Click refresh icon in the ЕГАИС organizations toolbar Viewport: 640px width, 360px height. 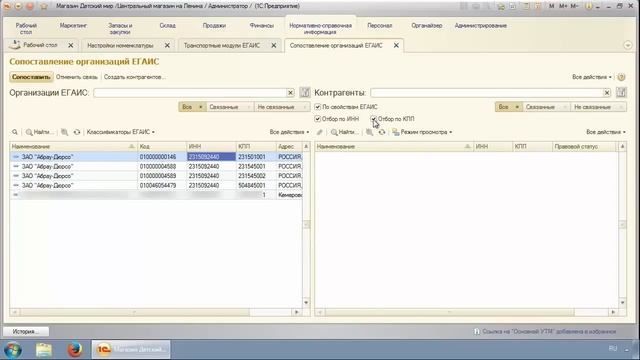(77, 132)
